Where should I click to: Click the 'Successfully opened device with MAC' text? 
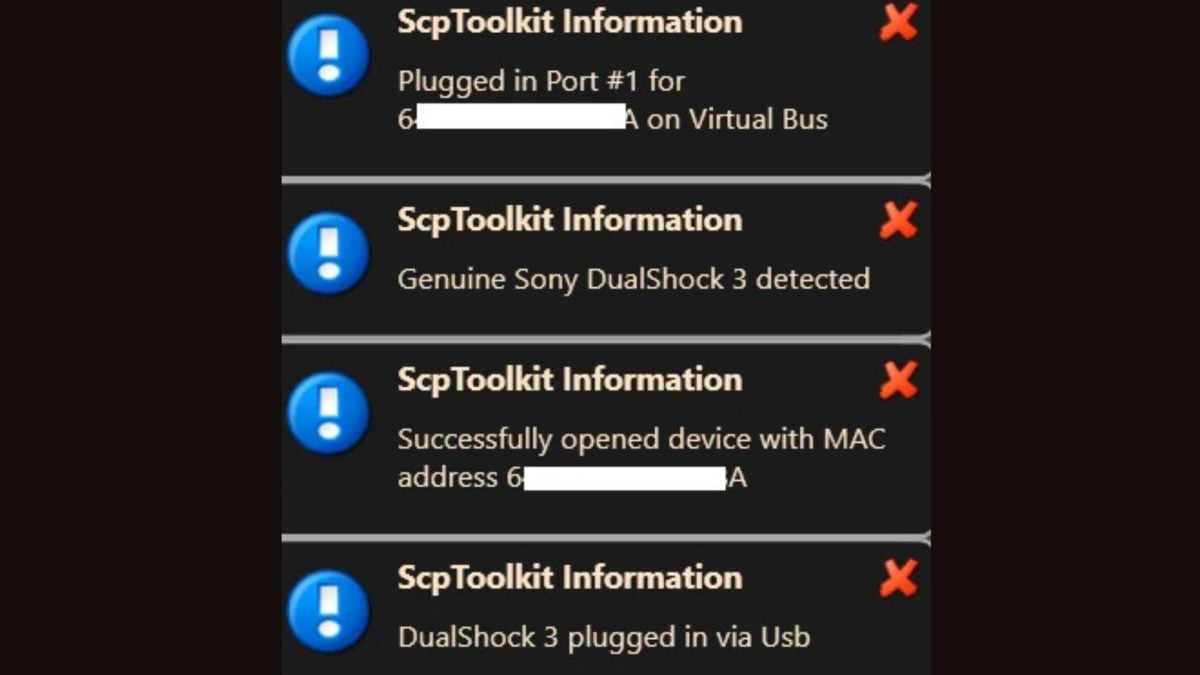pyautogui.click(x=641, y=439)
